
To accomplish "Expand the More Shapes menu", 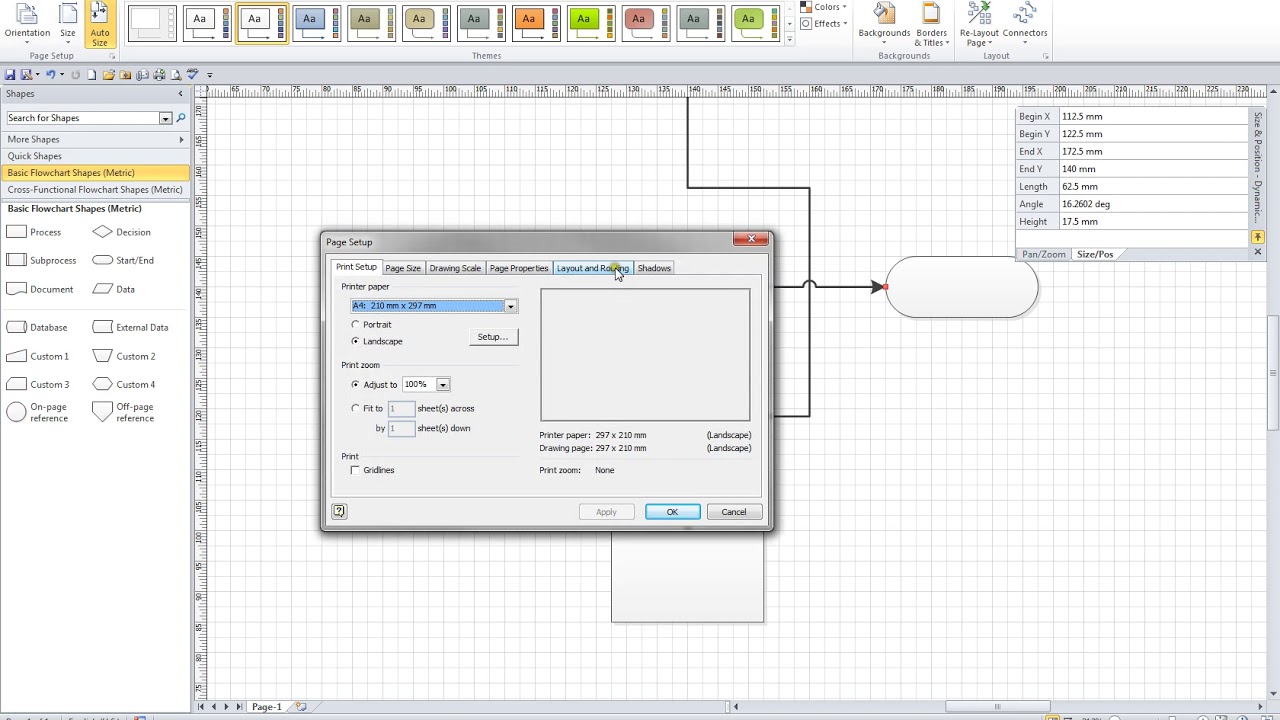I will coord(94,139).
